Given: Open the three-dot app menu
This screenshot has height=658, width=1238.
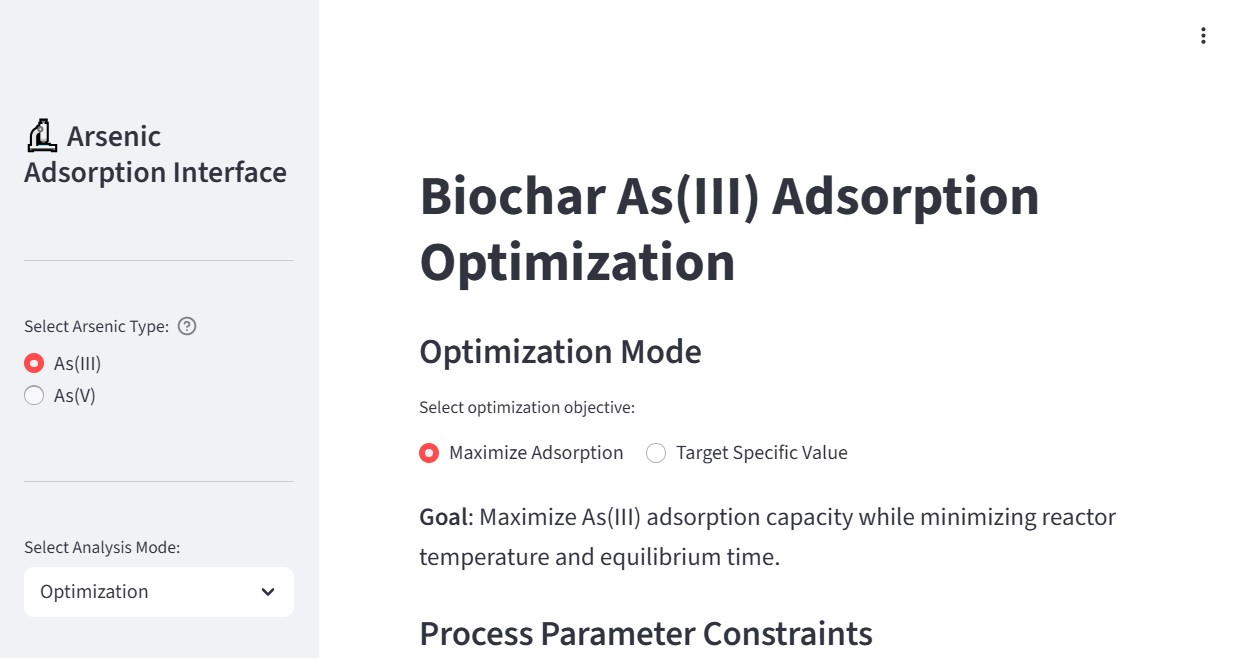Looking at the screenshot, I should click(1203, 36).
